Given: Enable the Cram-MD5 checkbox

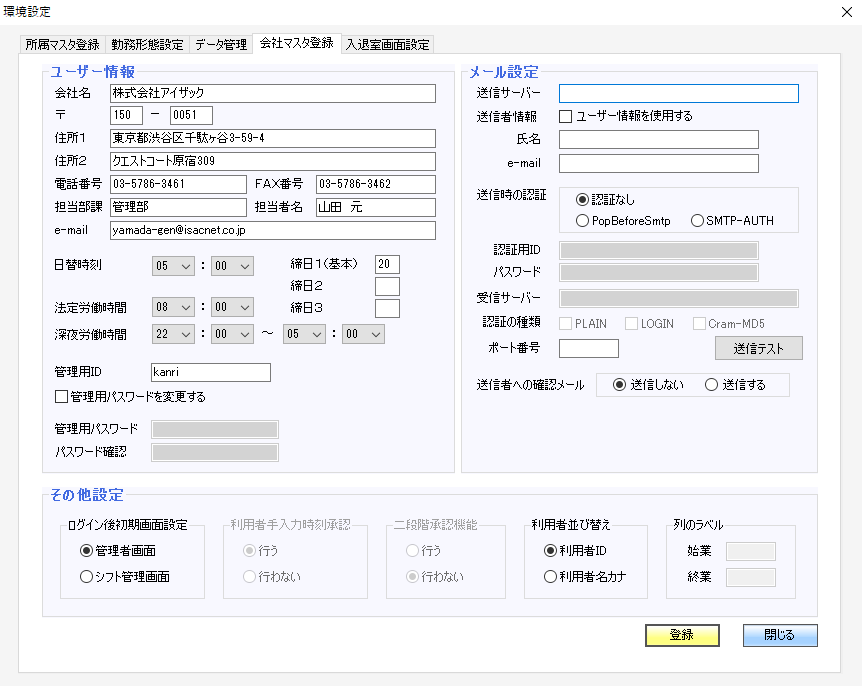Looking at the screenshot, I should [x=699, y=323].
